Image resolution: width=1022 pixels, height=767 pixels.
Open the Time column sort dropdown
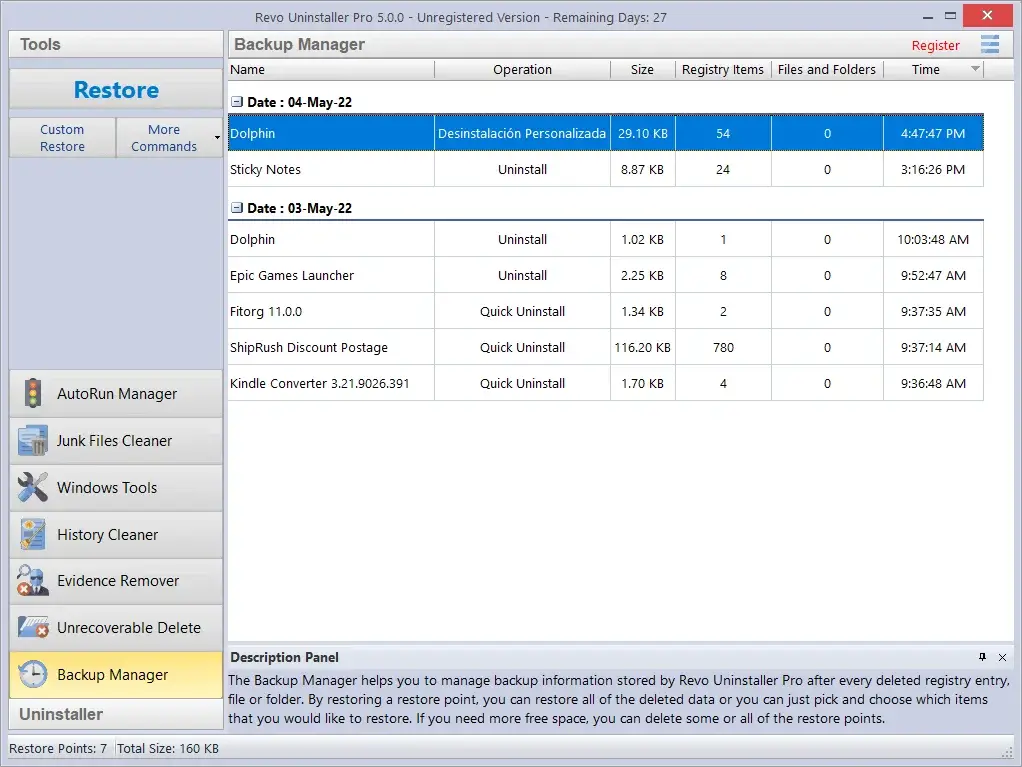[x=976, y=69]
